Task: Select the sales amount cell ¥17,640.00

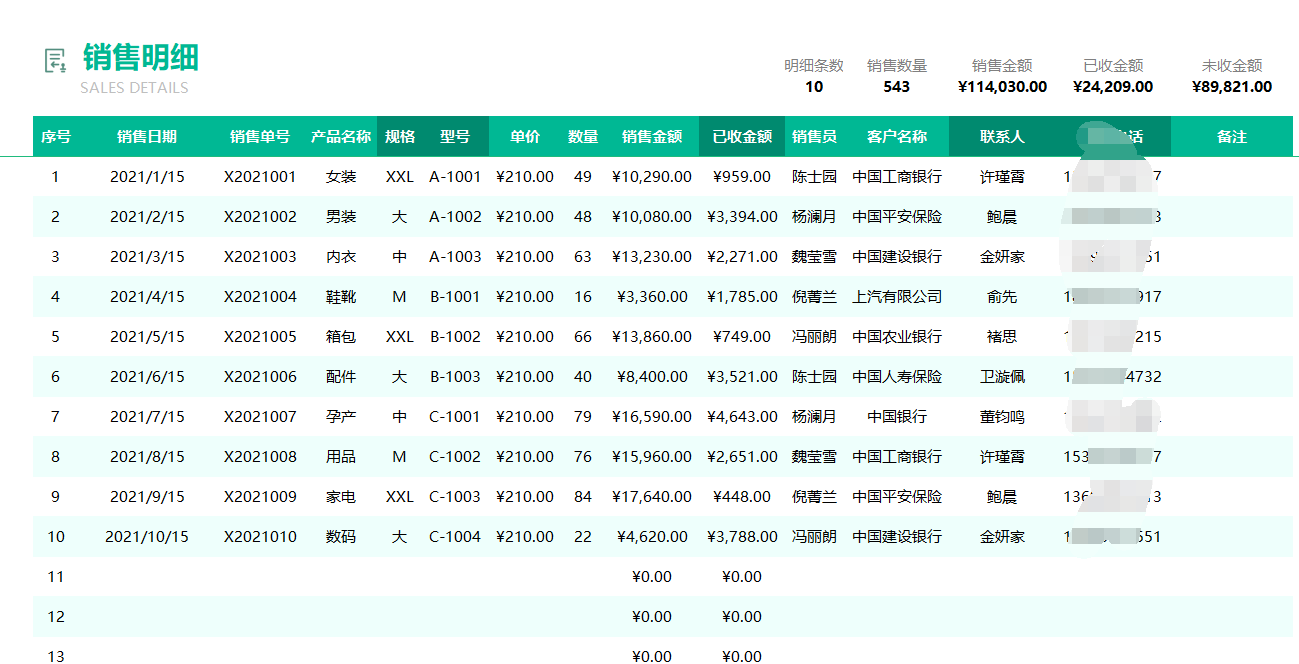Action: pos(652,497)
